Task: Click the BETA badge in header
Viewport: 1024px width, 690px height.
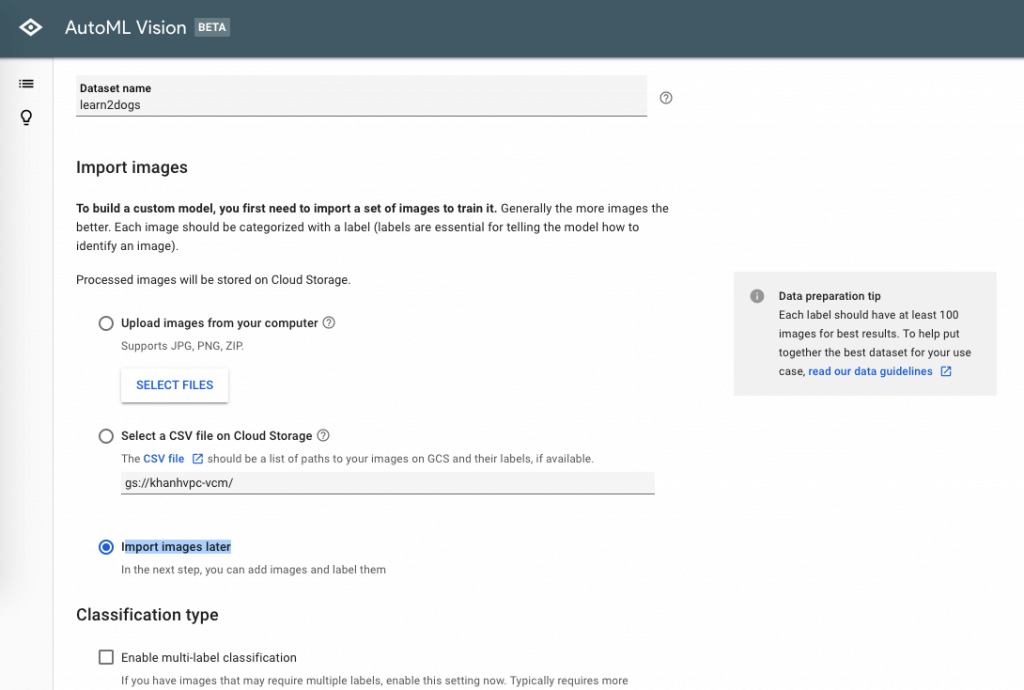Action: [x=212, y=28]
